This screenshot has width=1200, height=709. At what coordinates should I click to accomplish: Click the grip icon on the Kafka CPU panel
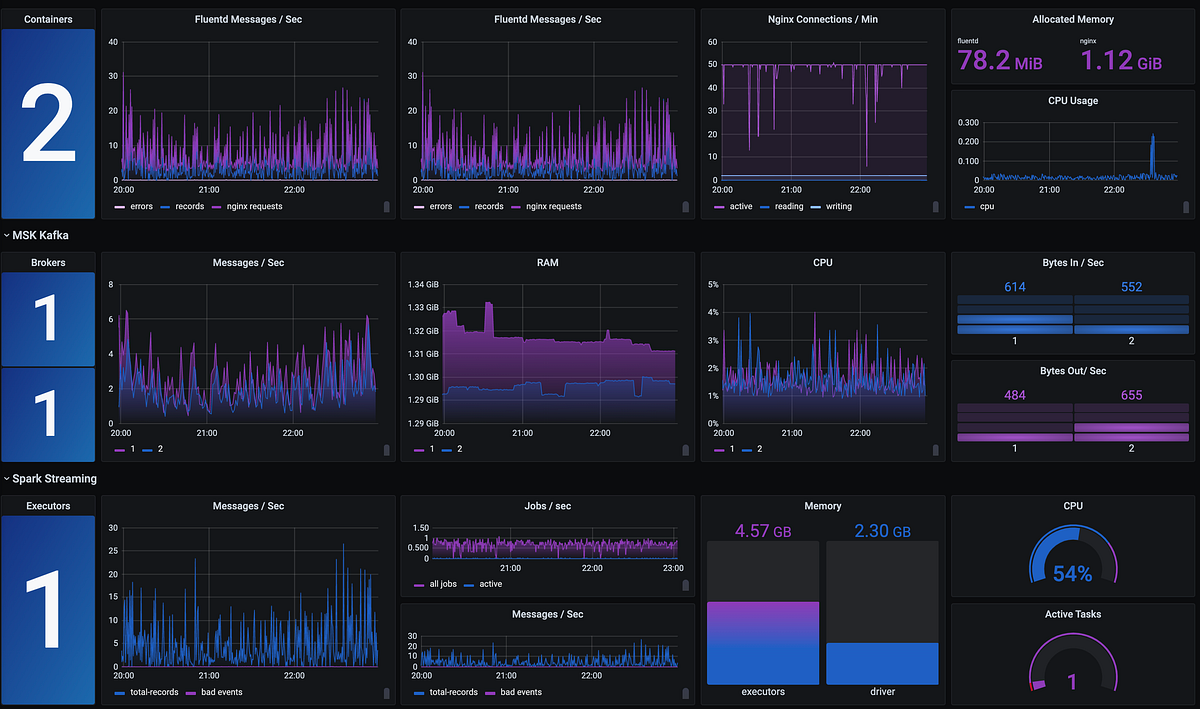click(936, 451)
